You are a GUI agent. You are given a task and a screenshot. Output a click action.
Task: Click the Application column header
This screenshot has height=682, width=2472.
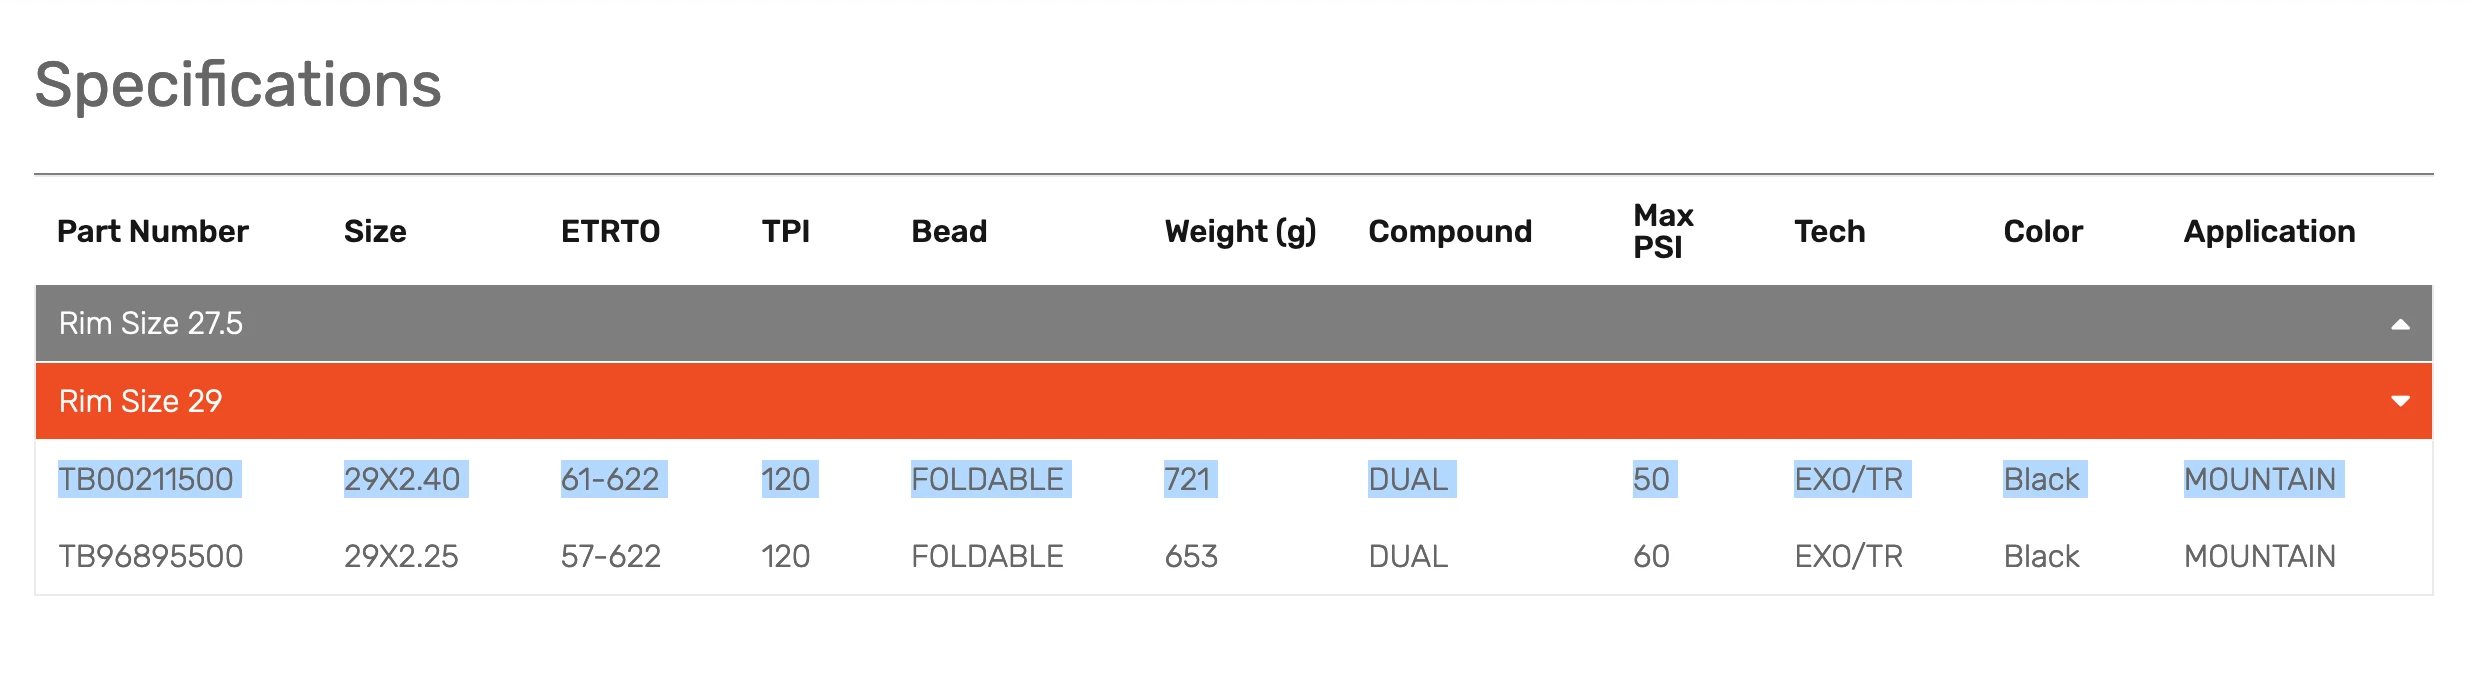(2269, 231)
